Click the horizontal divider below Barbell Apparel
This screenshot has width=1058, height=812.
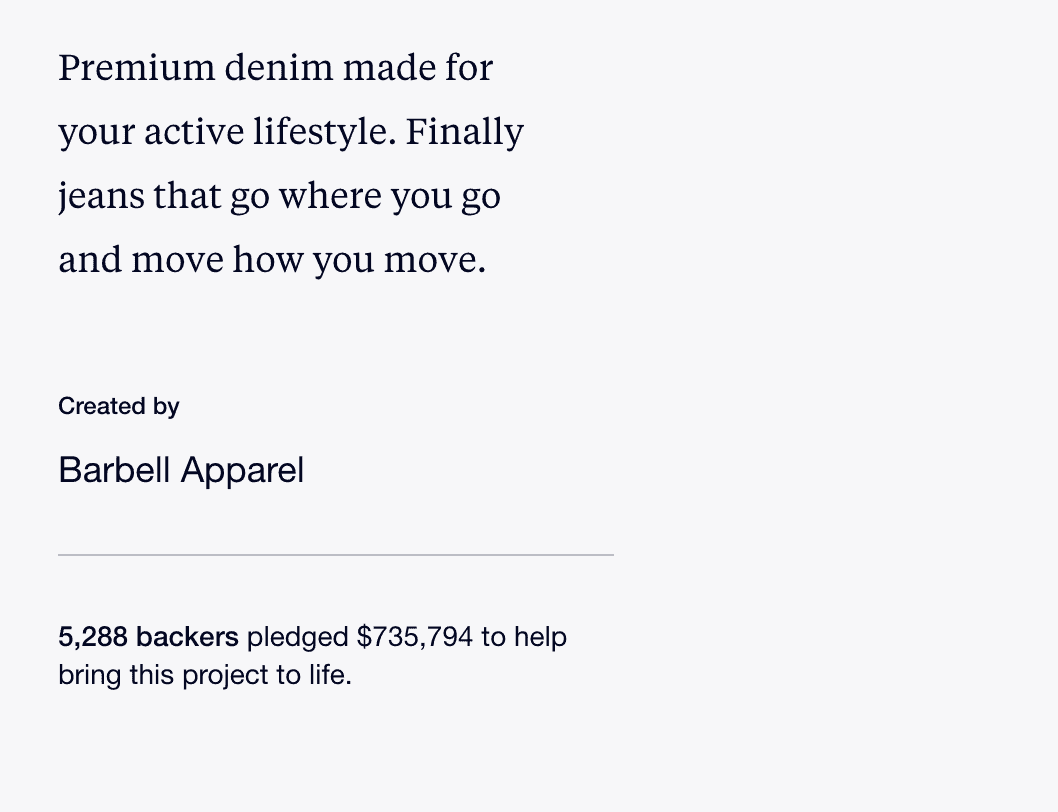click(x=336, y=555)
